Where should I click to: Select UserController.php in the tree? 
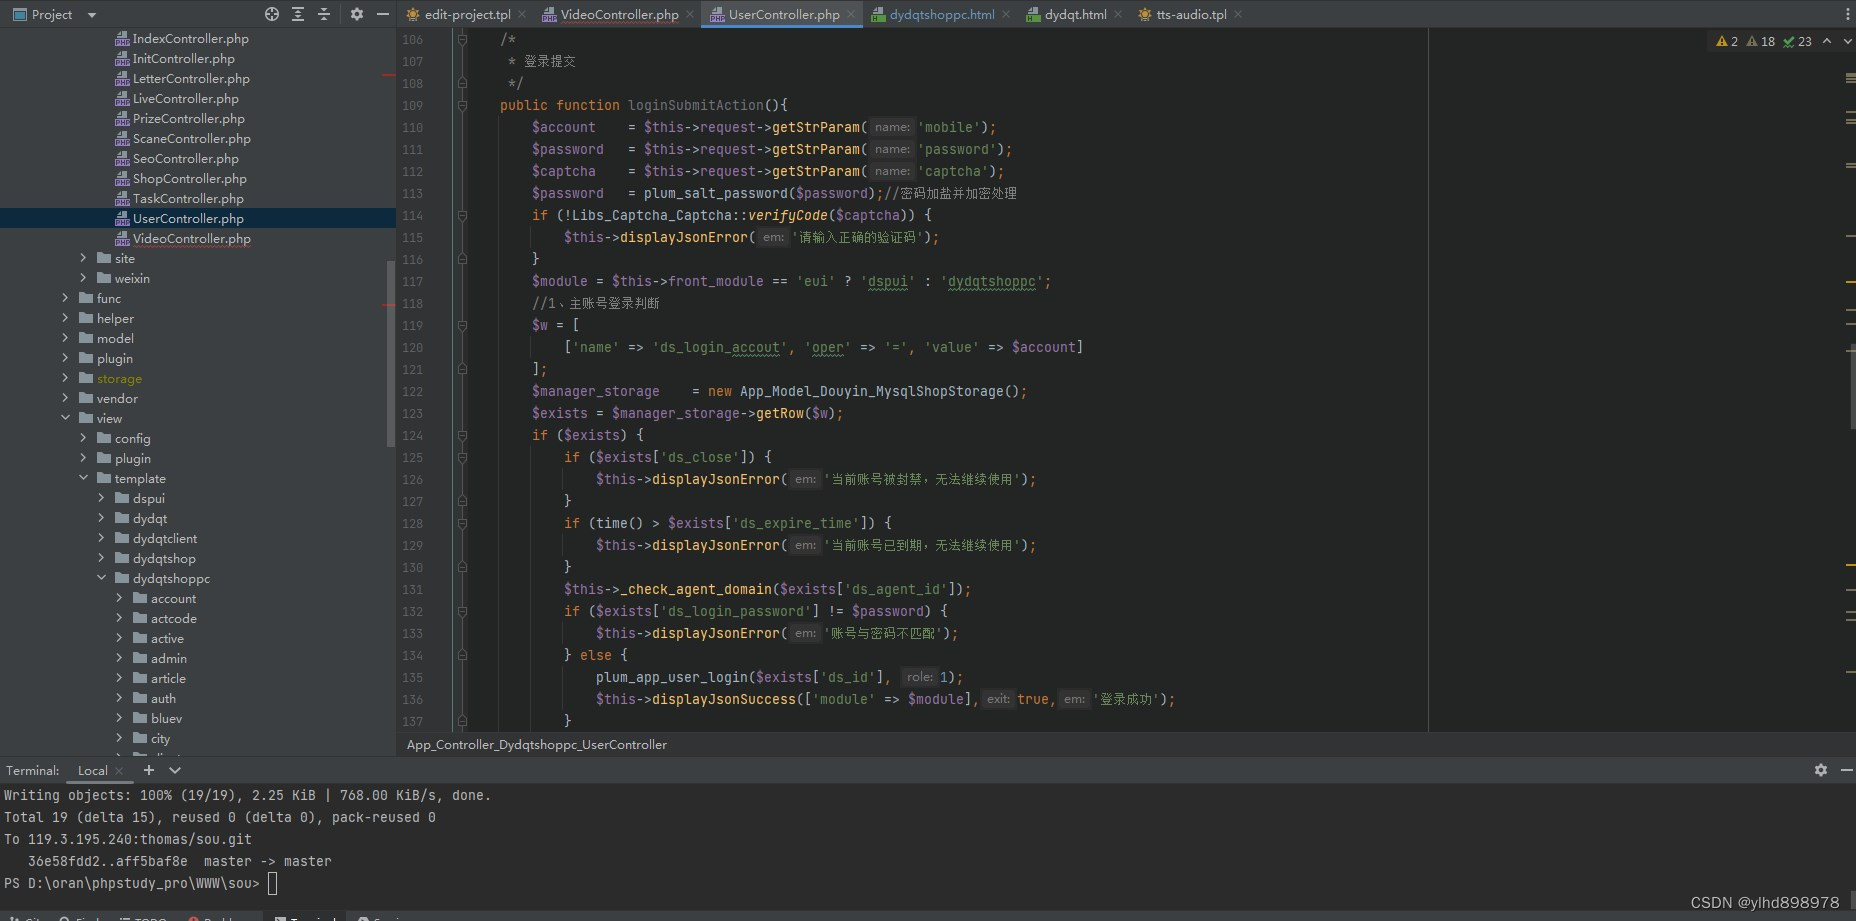(179, 218)
